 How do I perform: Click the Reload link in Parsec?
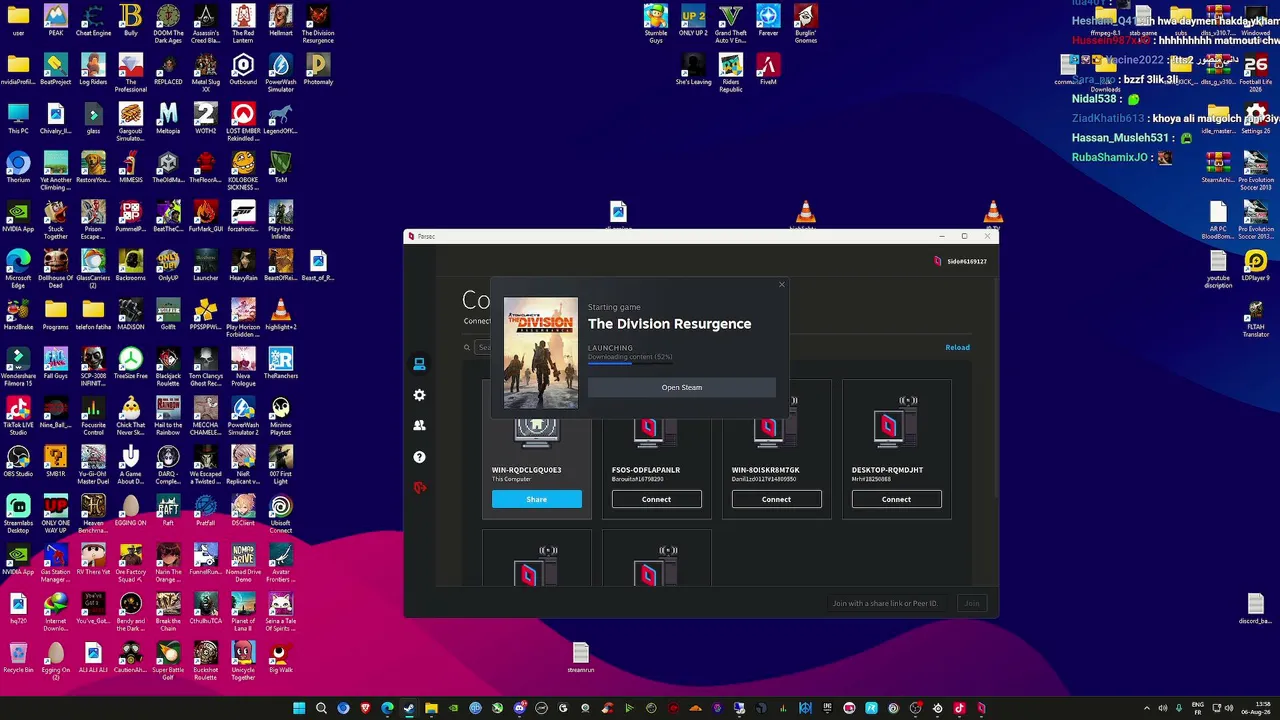tap(957, 348)
